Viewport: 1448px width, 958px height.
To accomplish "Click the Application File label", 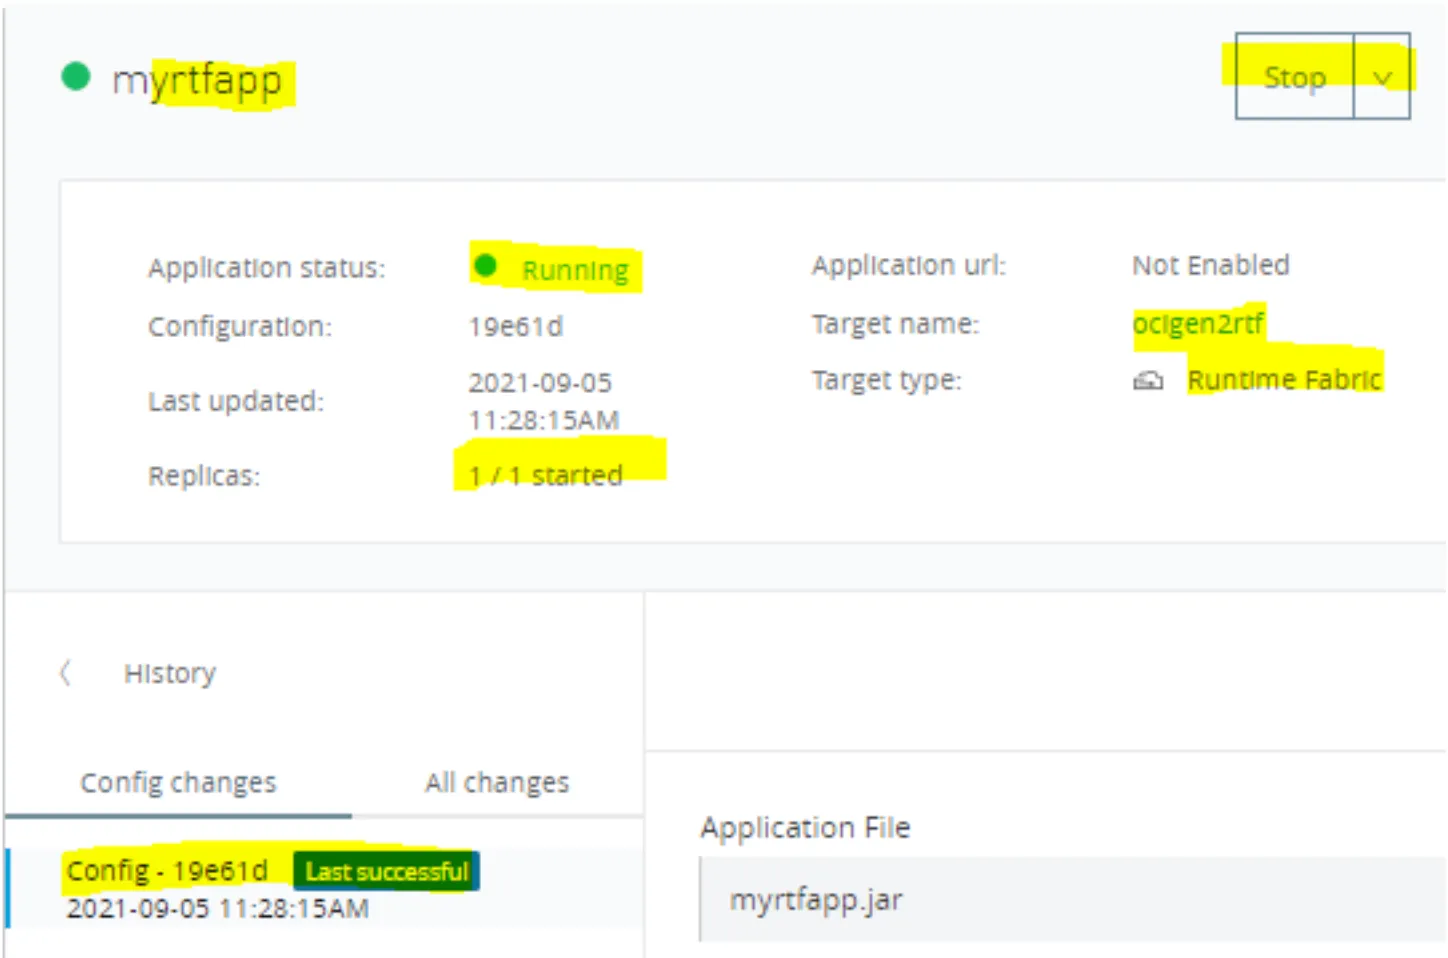I will [x=805, y=827].
